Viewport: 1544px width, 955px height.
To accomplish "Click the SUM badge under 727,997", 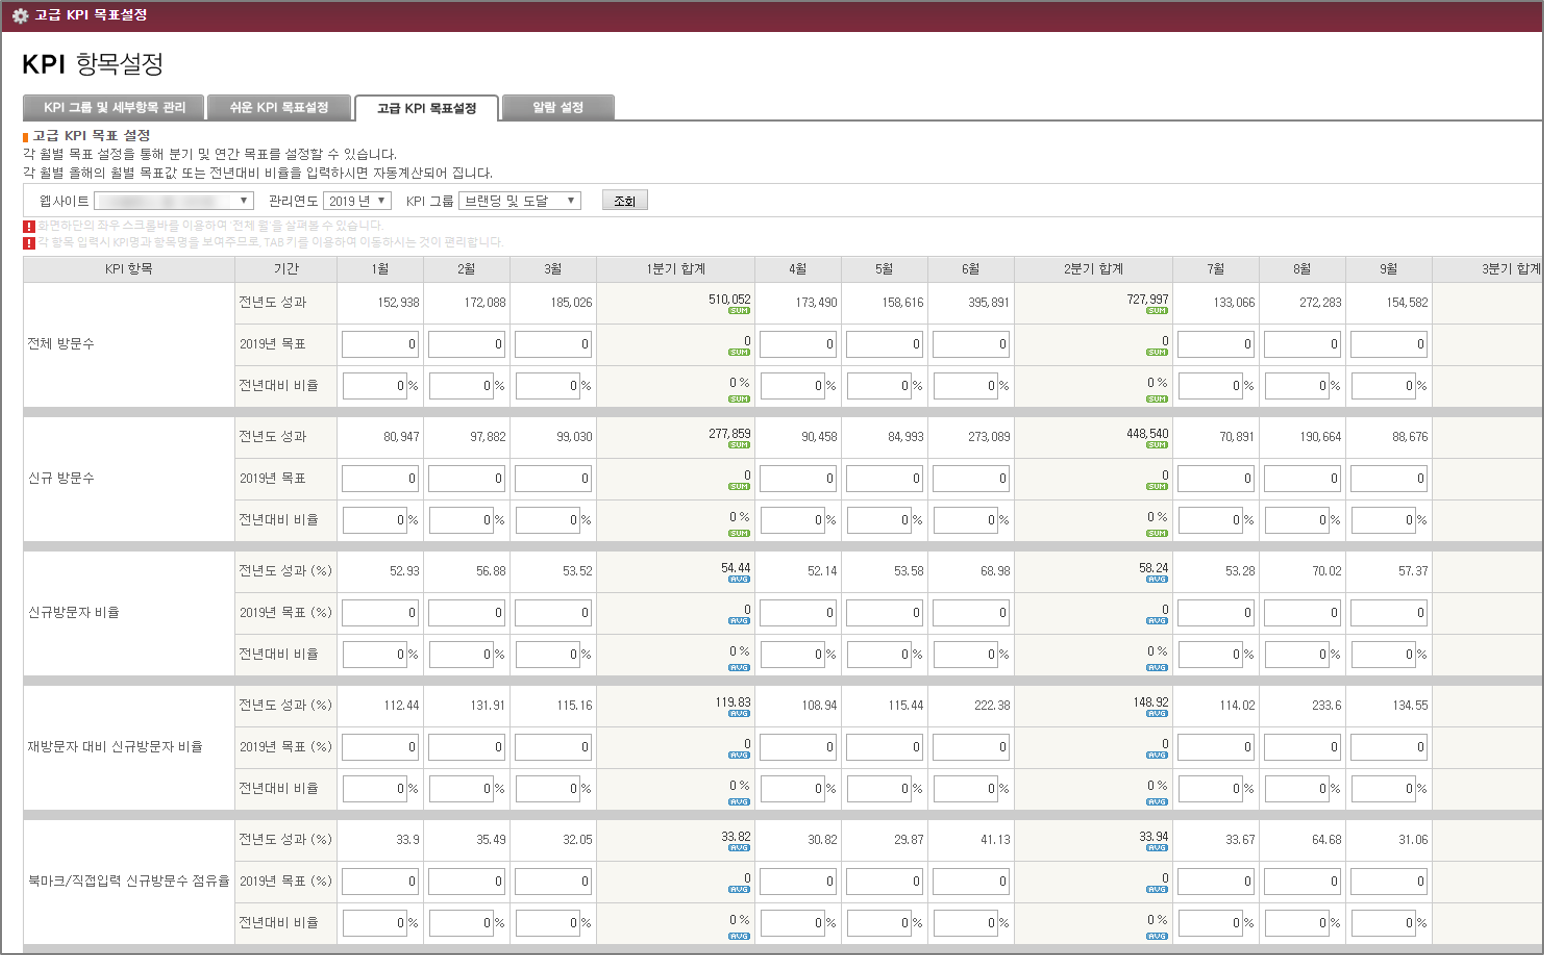I will (1157, 311).
